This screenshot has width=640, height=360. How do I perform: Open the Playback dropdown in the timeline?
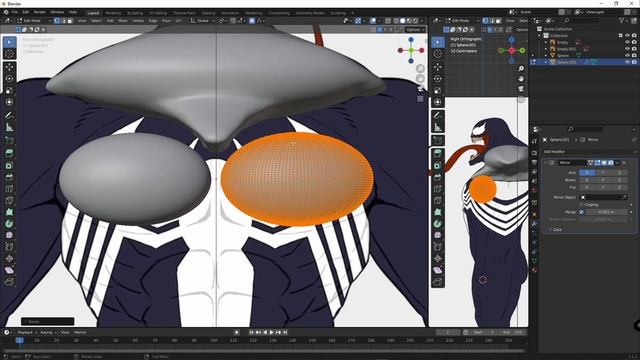(x=27, y=332)
